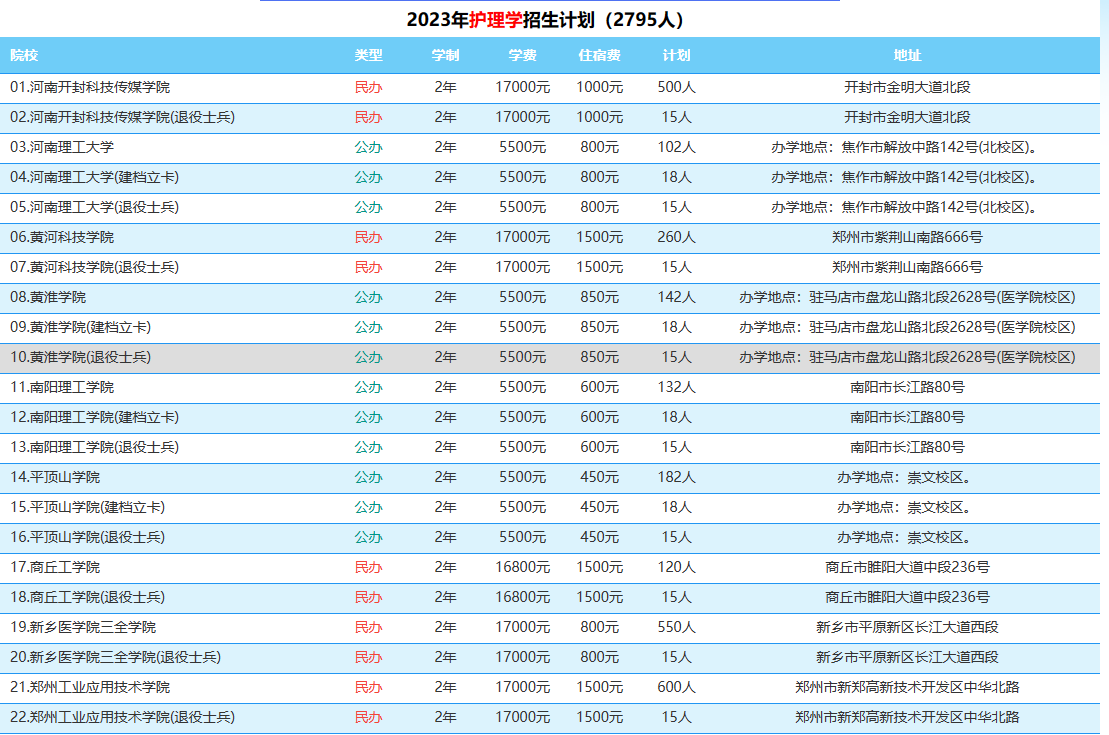Open 01.河南开封科技传媒学院 entry
The width and height of the screenshot is (1109, 735).
click(x=90, y=87)
